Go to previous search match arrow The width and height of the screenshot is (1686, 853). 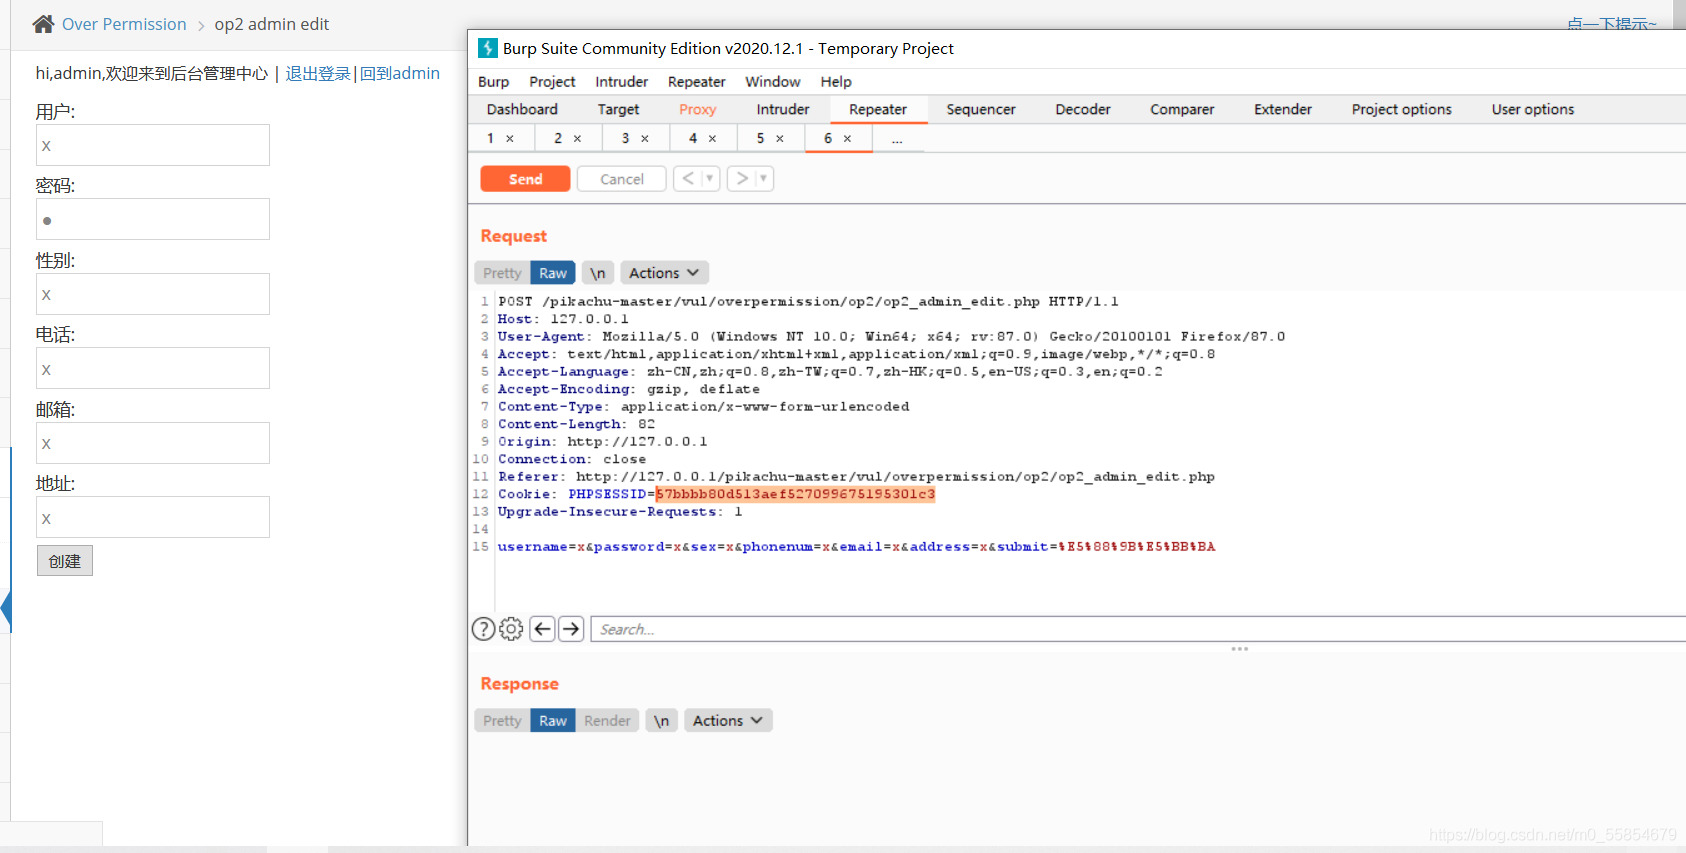tap(542, 629)
